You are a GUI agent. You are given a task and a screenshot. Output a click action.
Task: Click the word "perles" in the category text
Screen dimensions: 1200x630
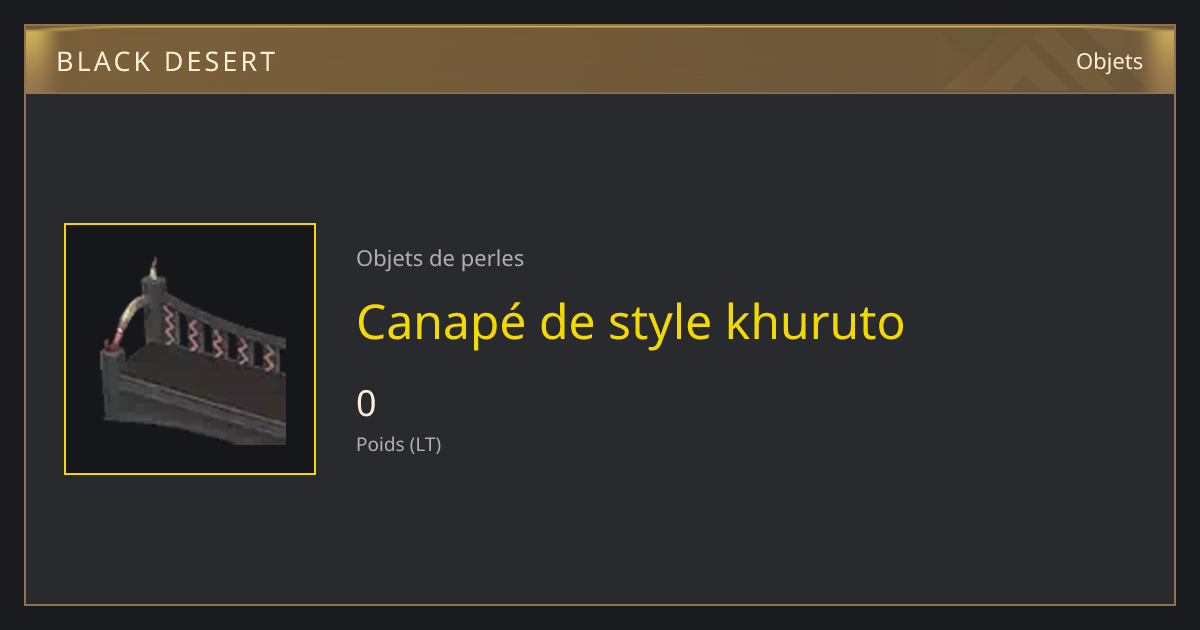tap(492, 259)
